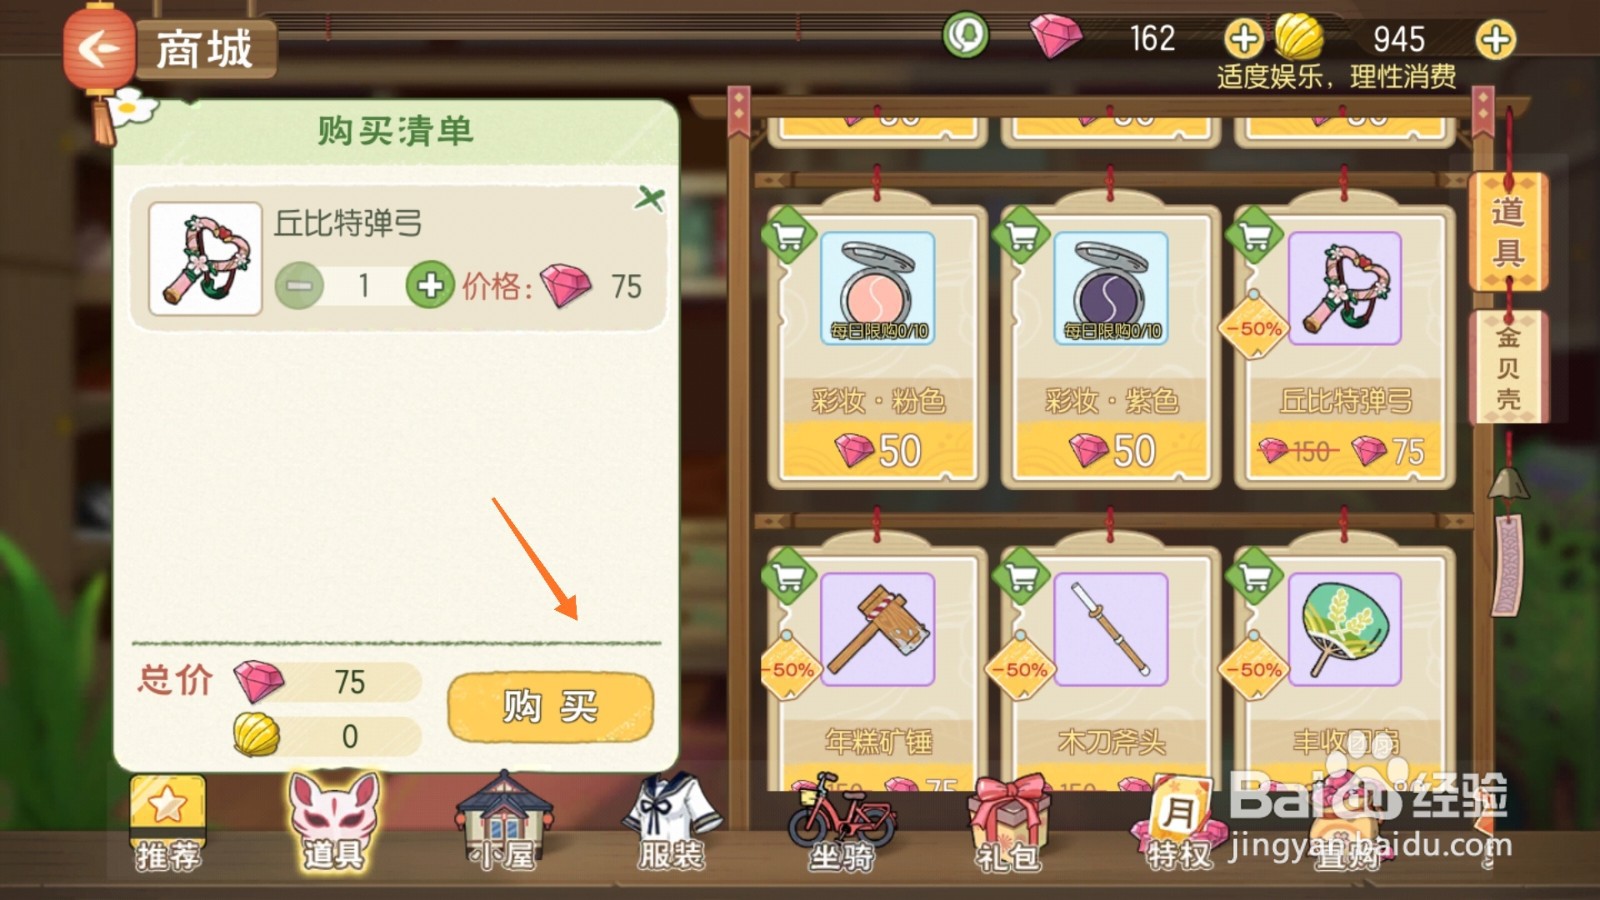Decrease 丘比特弹弓 quantity with minus button
The height and width of the screenshot is (900, 1600).
pos(299,286)
